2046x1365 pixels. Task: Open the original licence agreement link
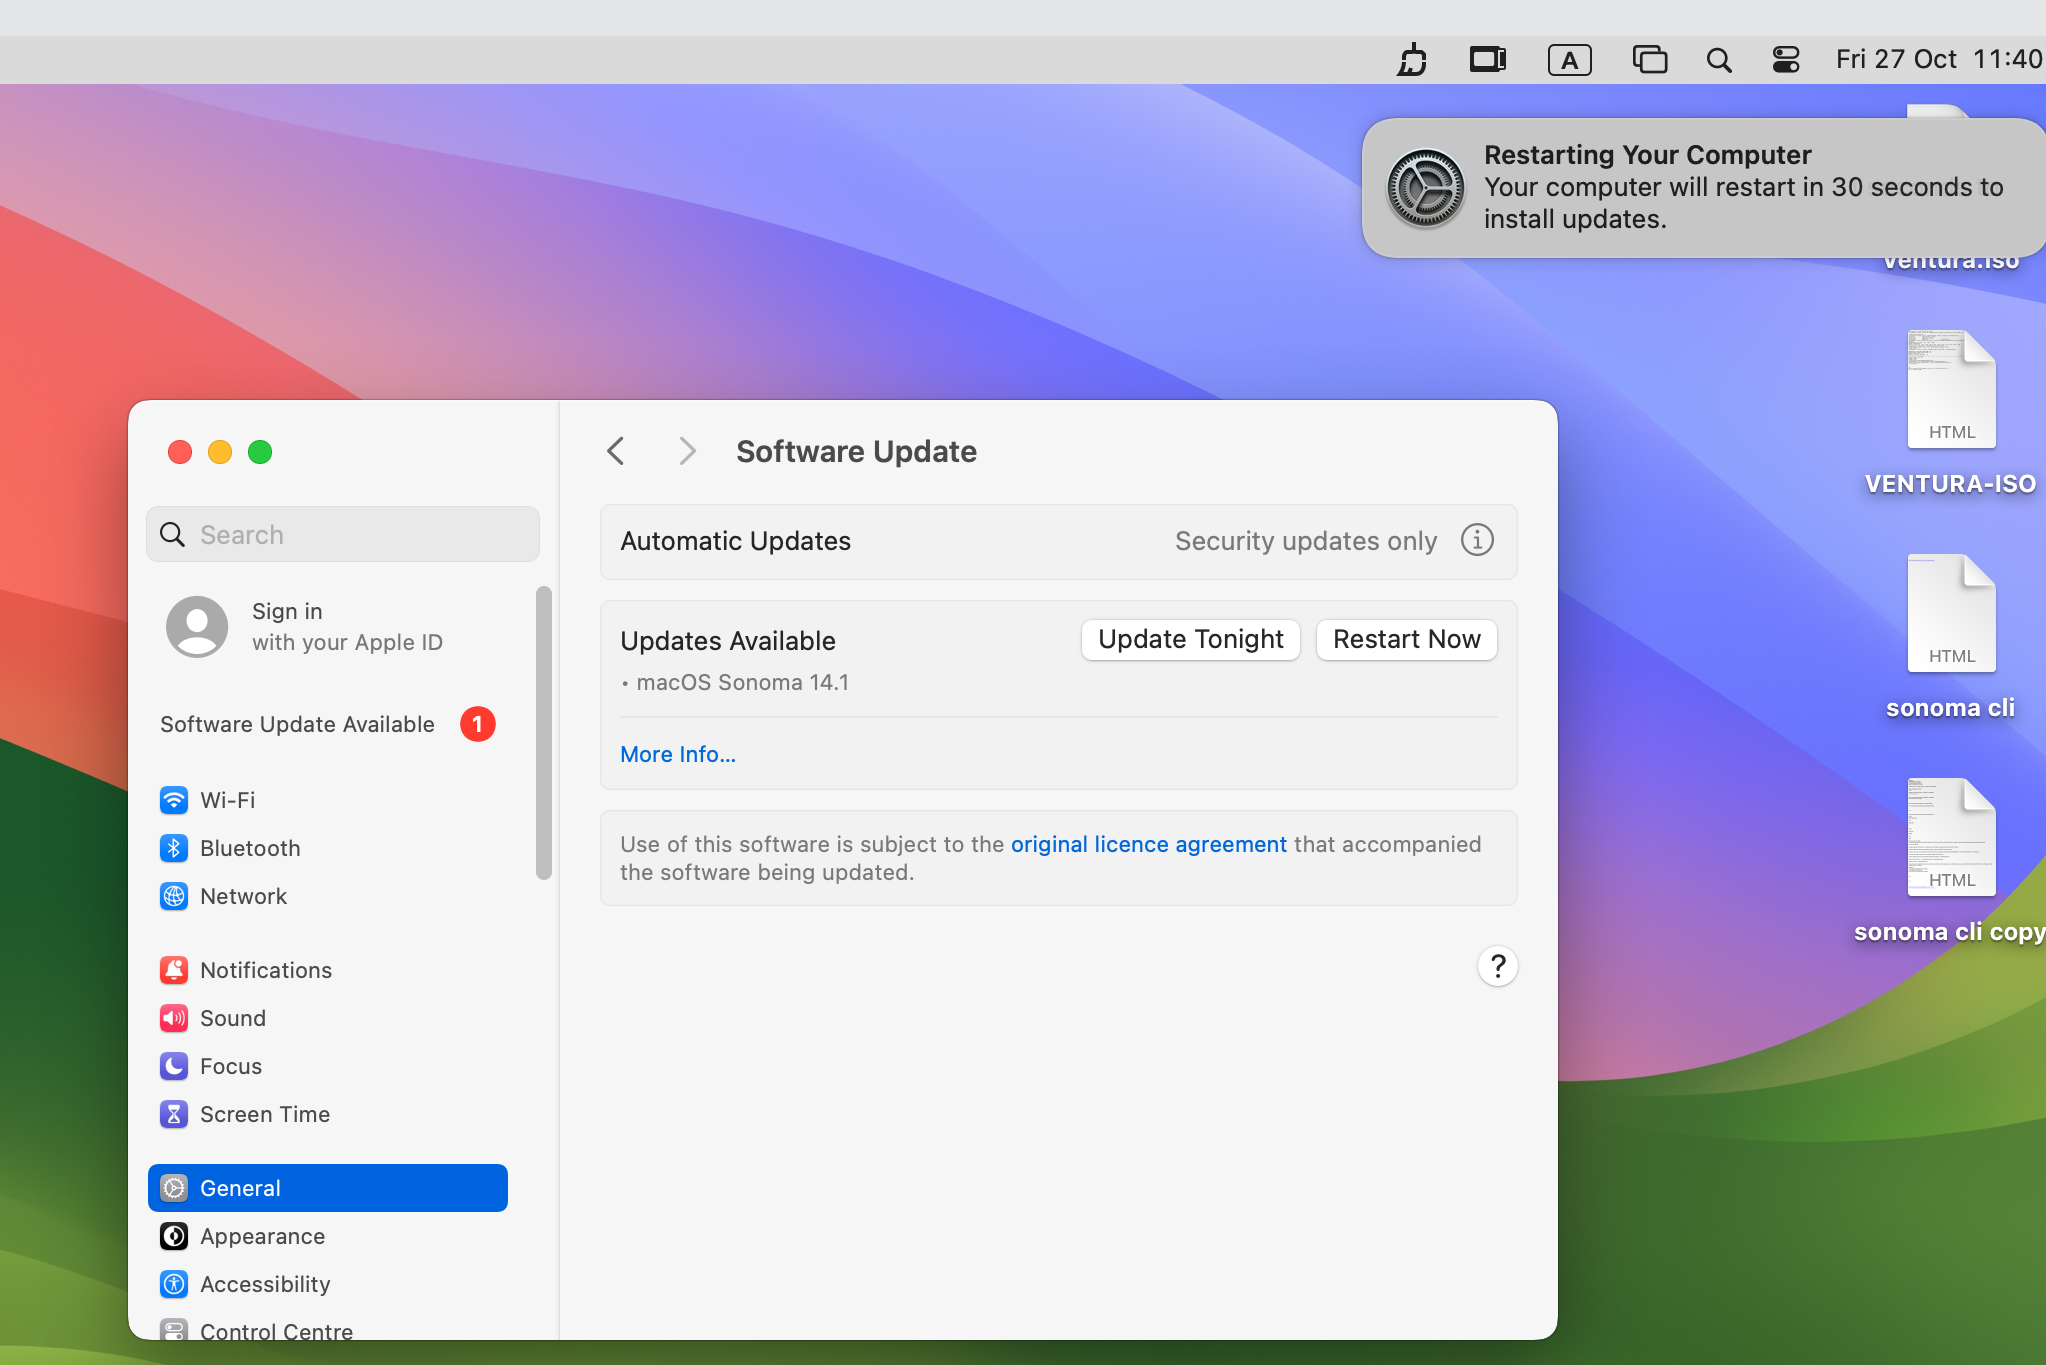[1148, 844]
